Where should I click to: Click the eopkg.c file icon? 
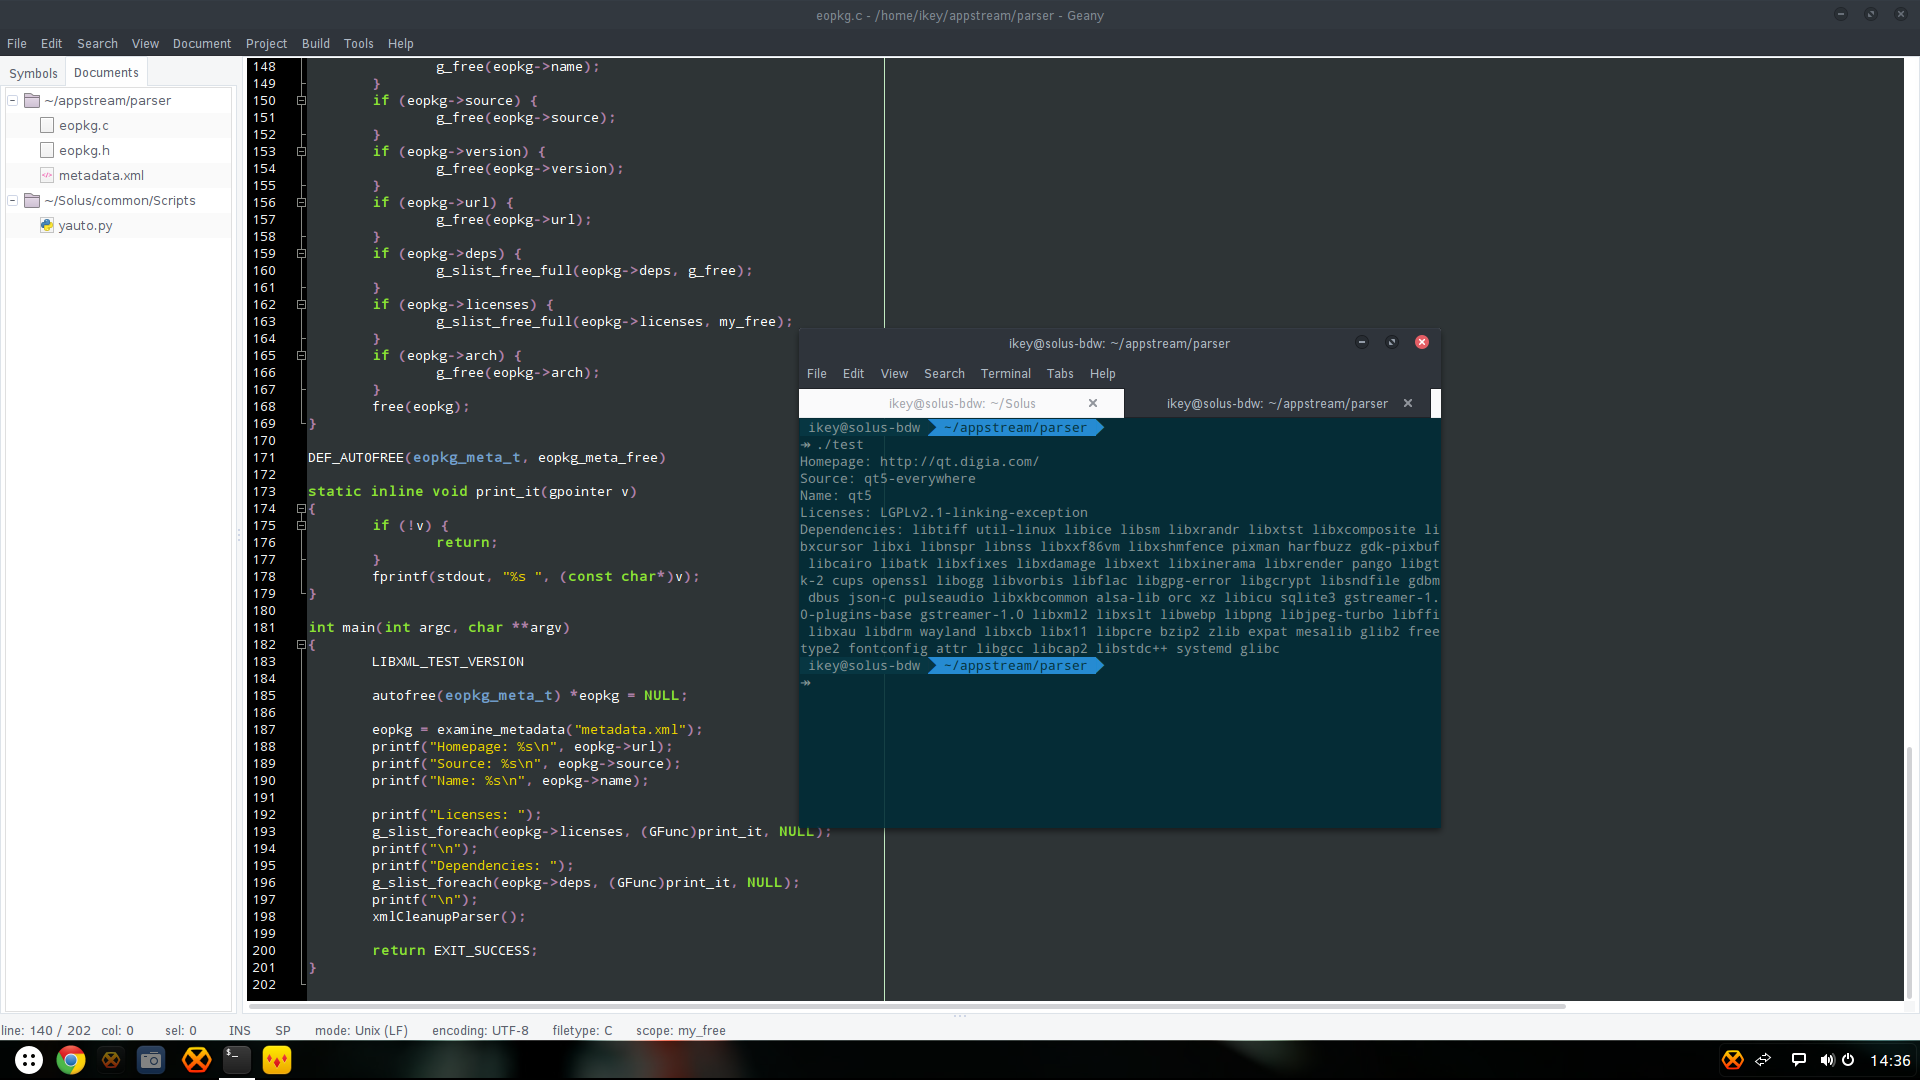47,125
